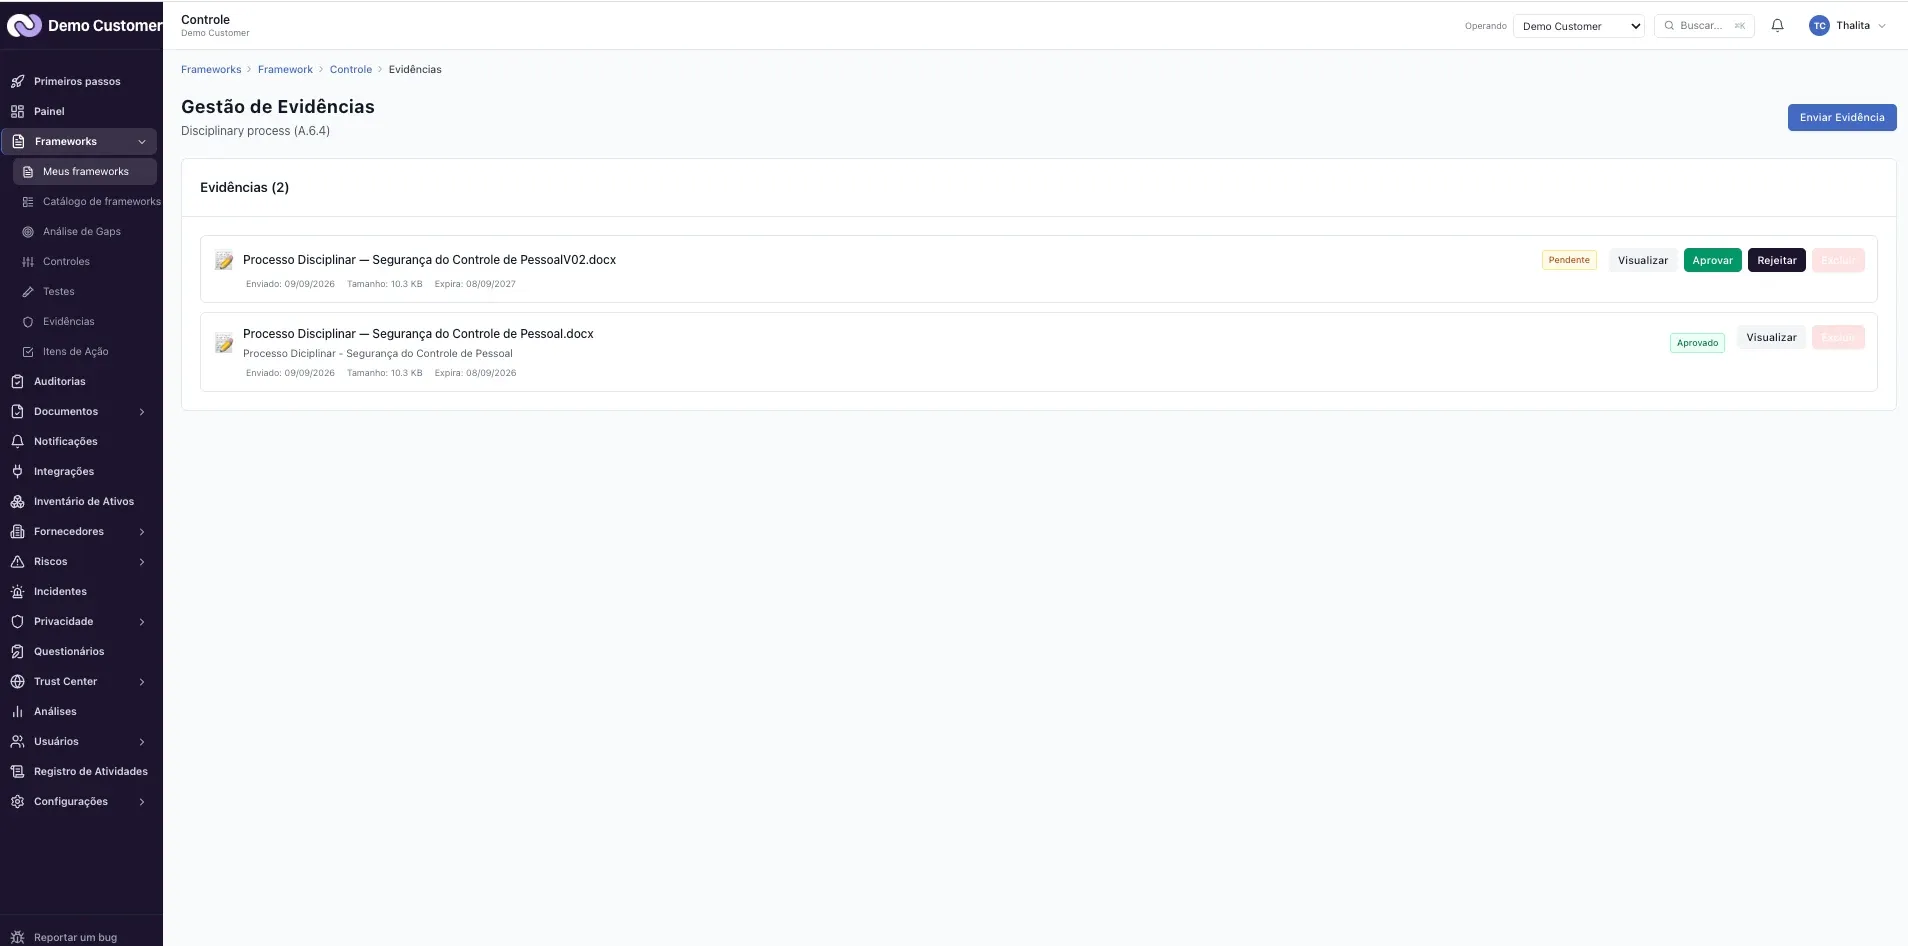The image size is (1908, 946).
Task: Go to Controles menu item
Action: tap(85, 261)
